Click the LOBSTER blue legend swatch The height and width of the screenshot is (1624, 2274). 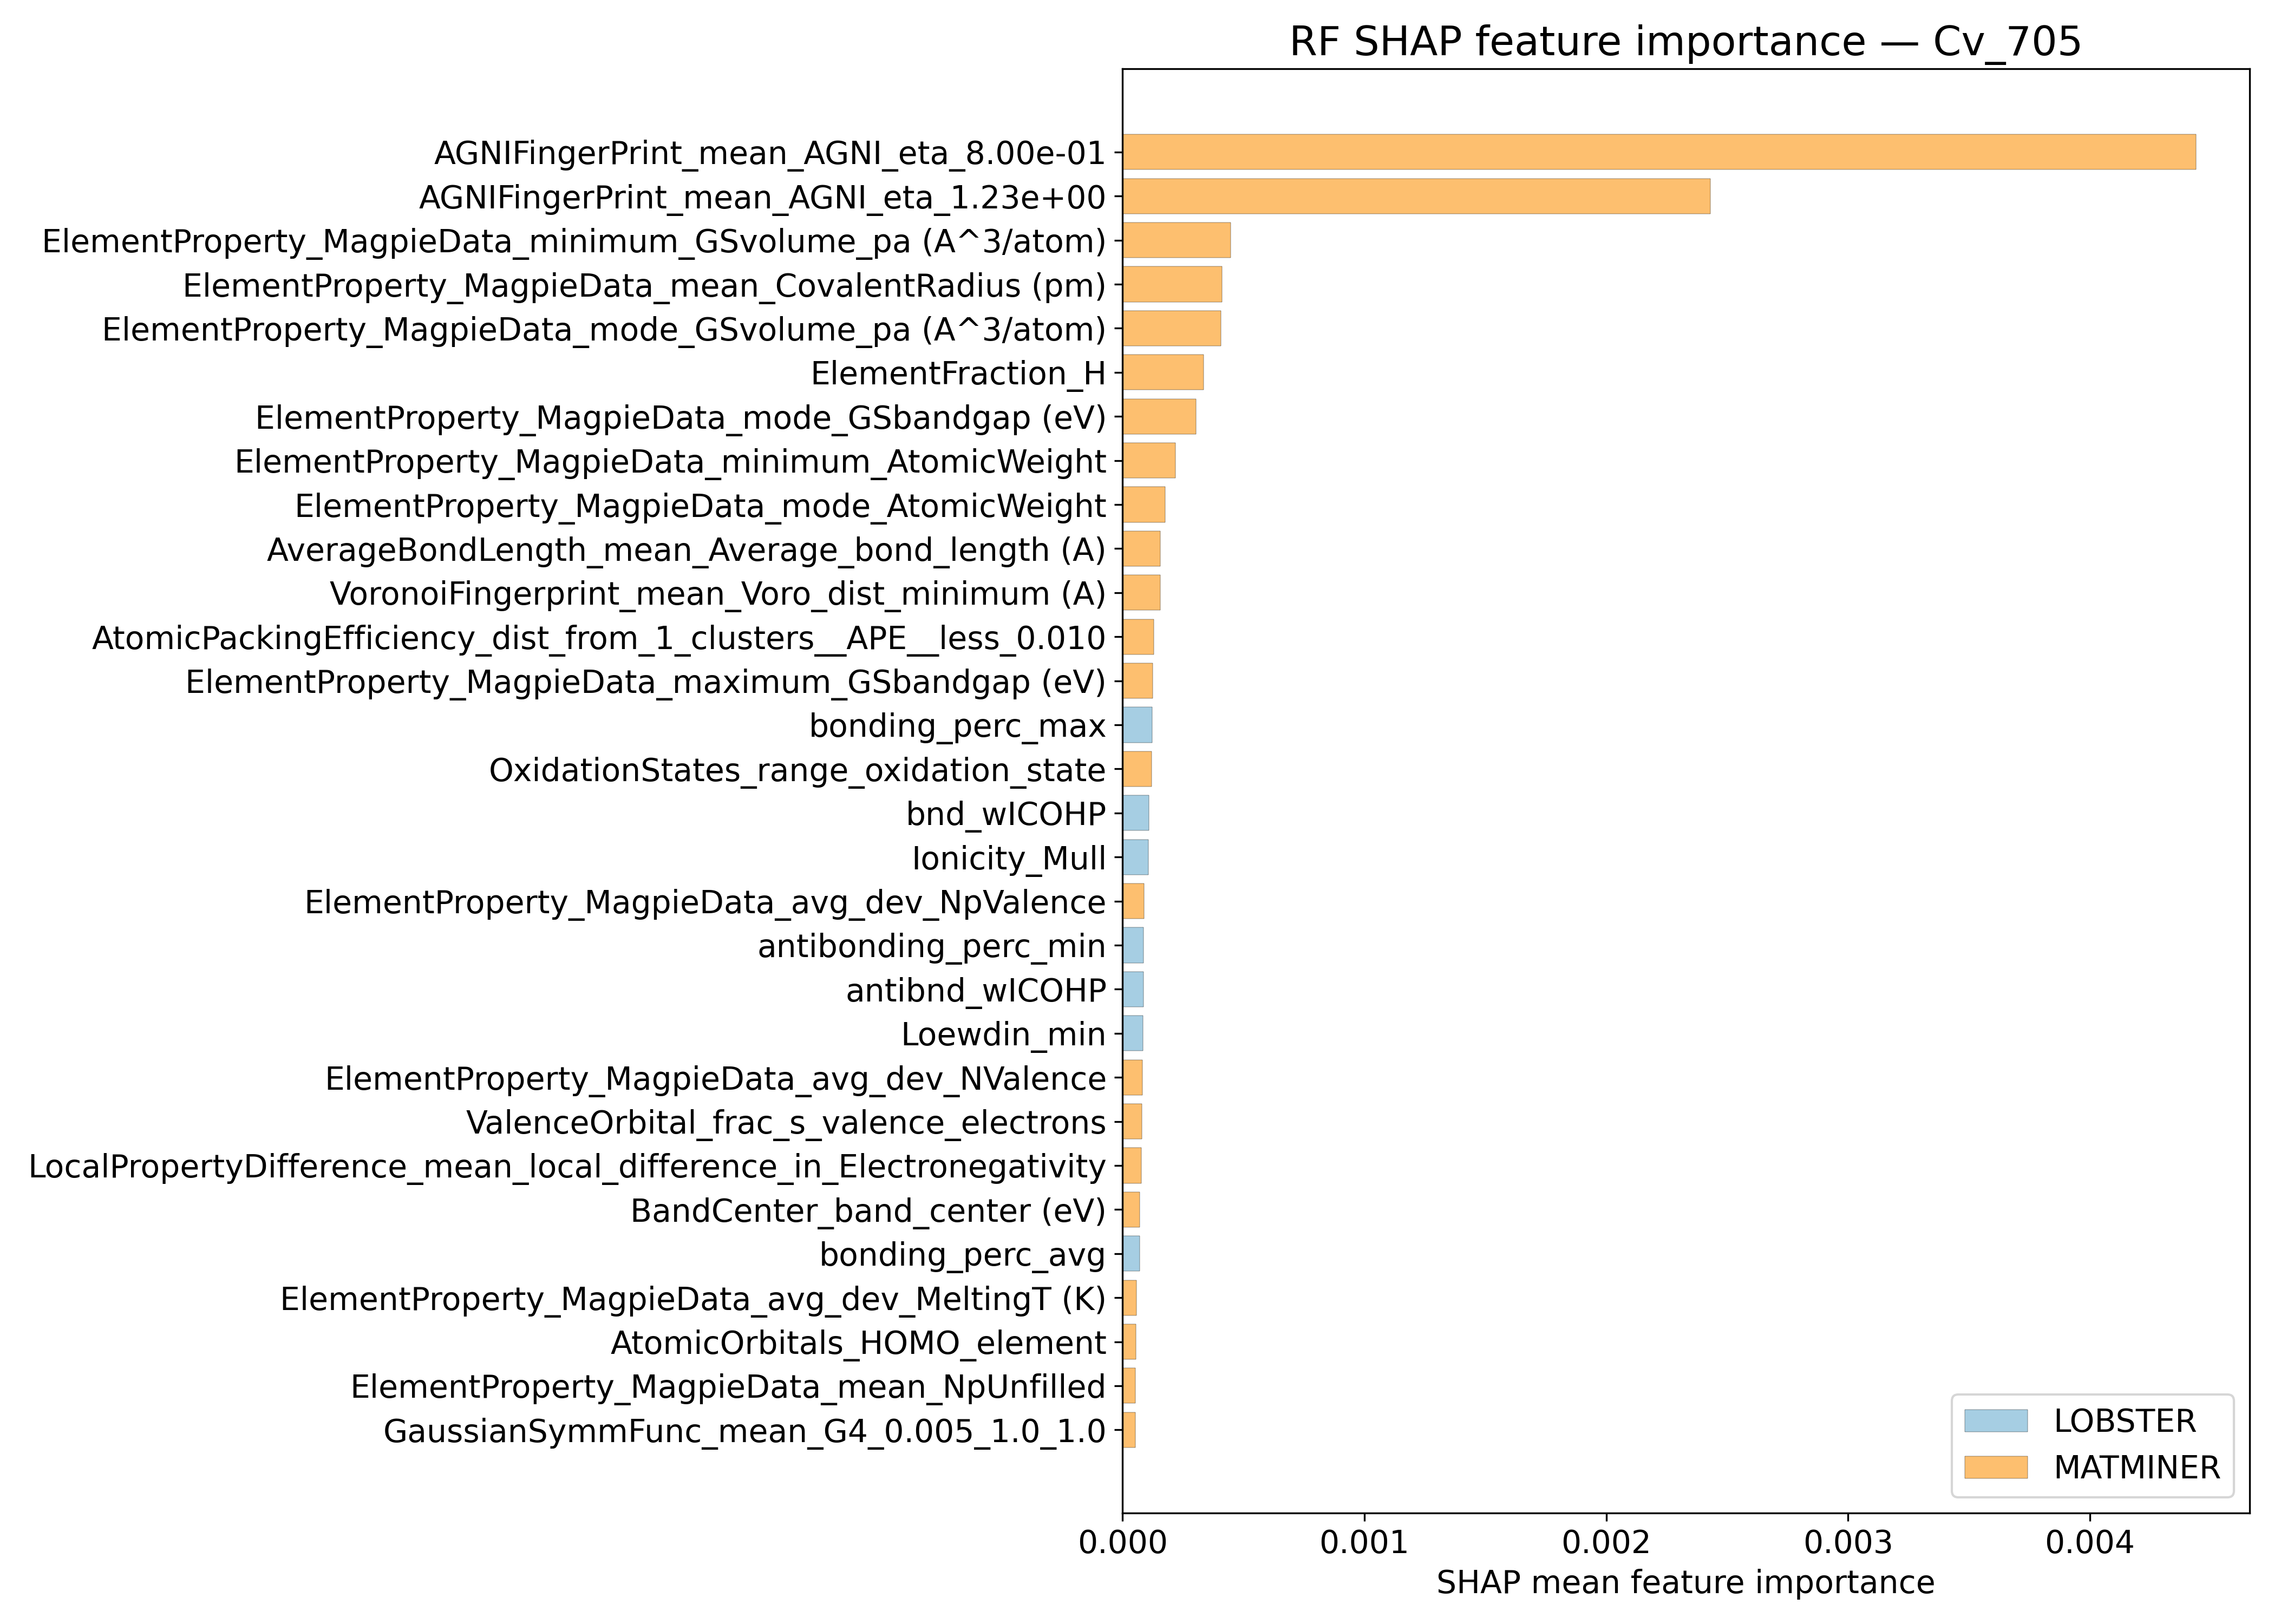click(x=1995, y=1421)
